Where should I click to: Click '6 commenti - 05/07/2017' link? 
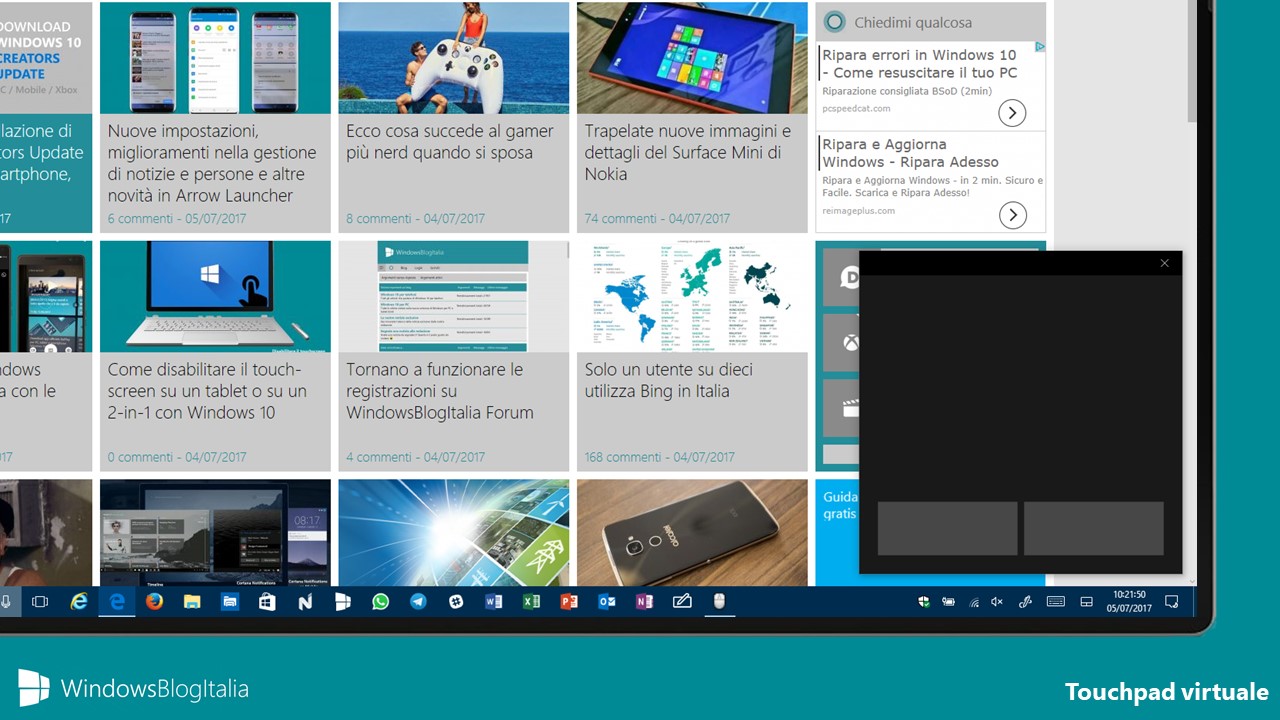tap(176, 218)
